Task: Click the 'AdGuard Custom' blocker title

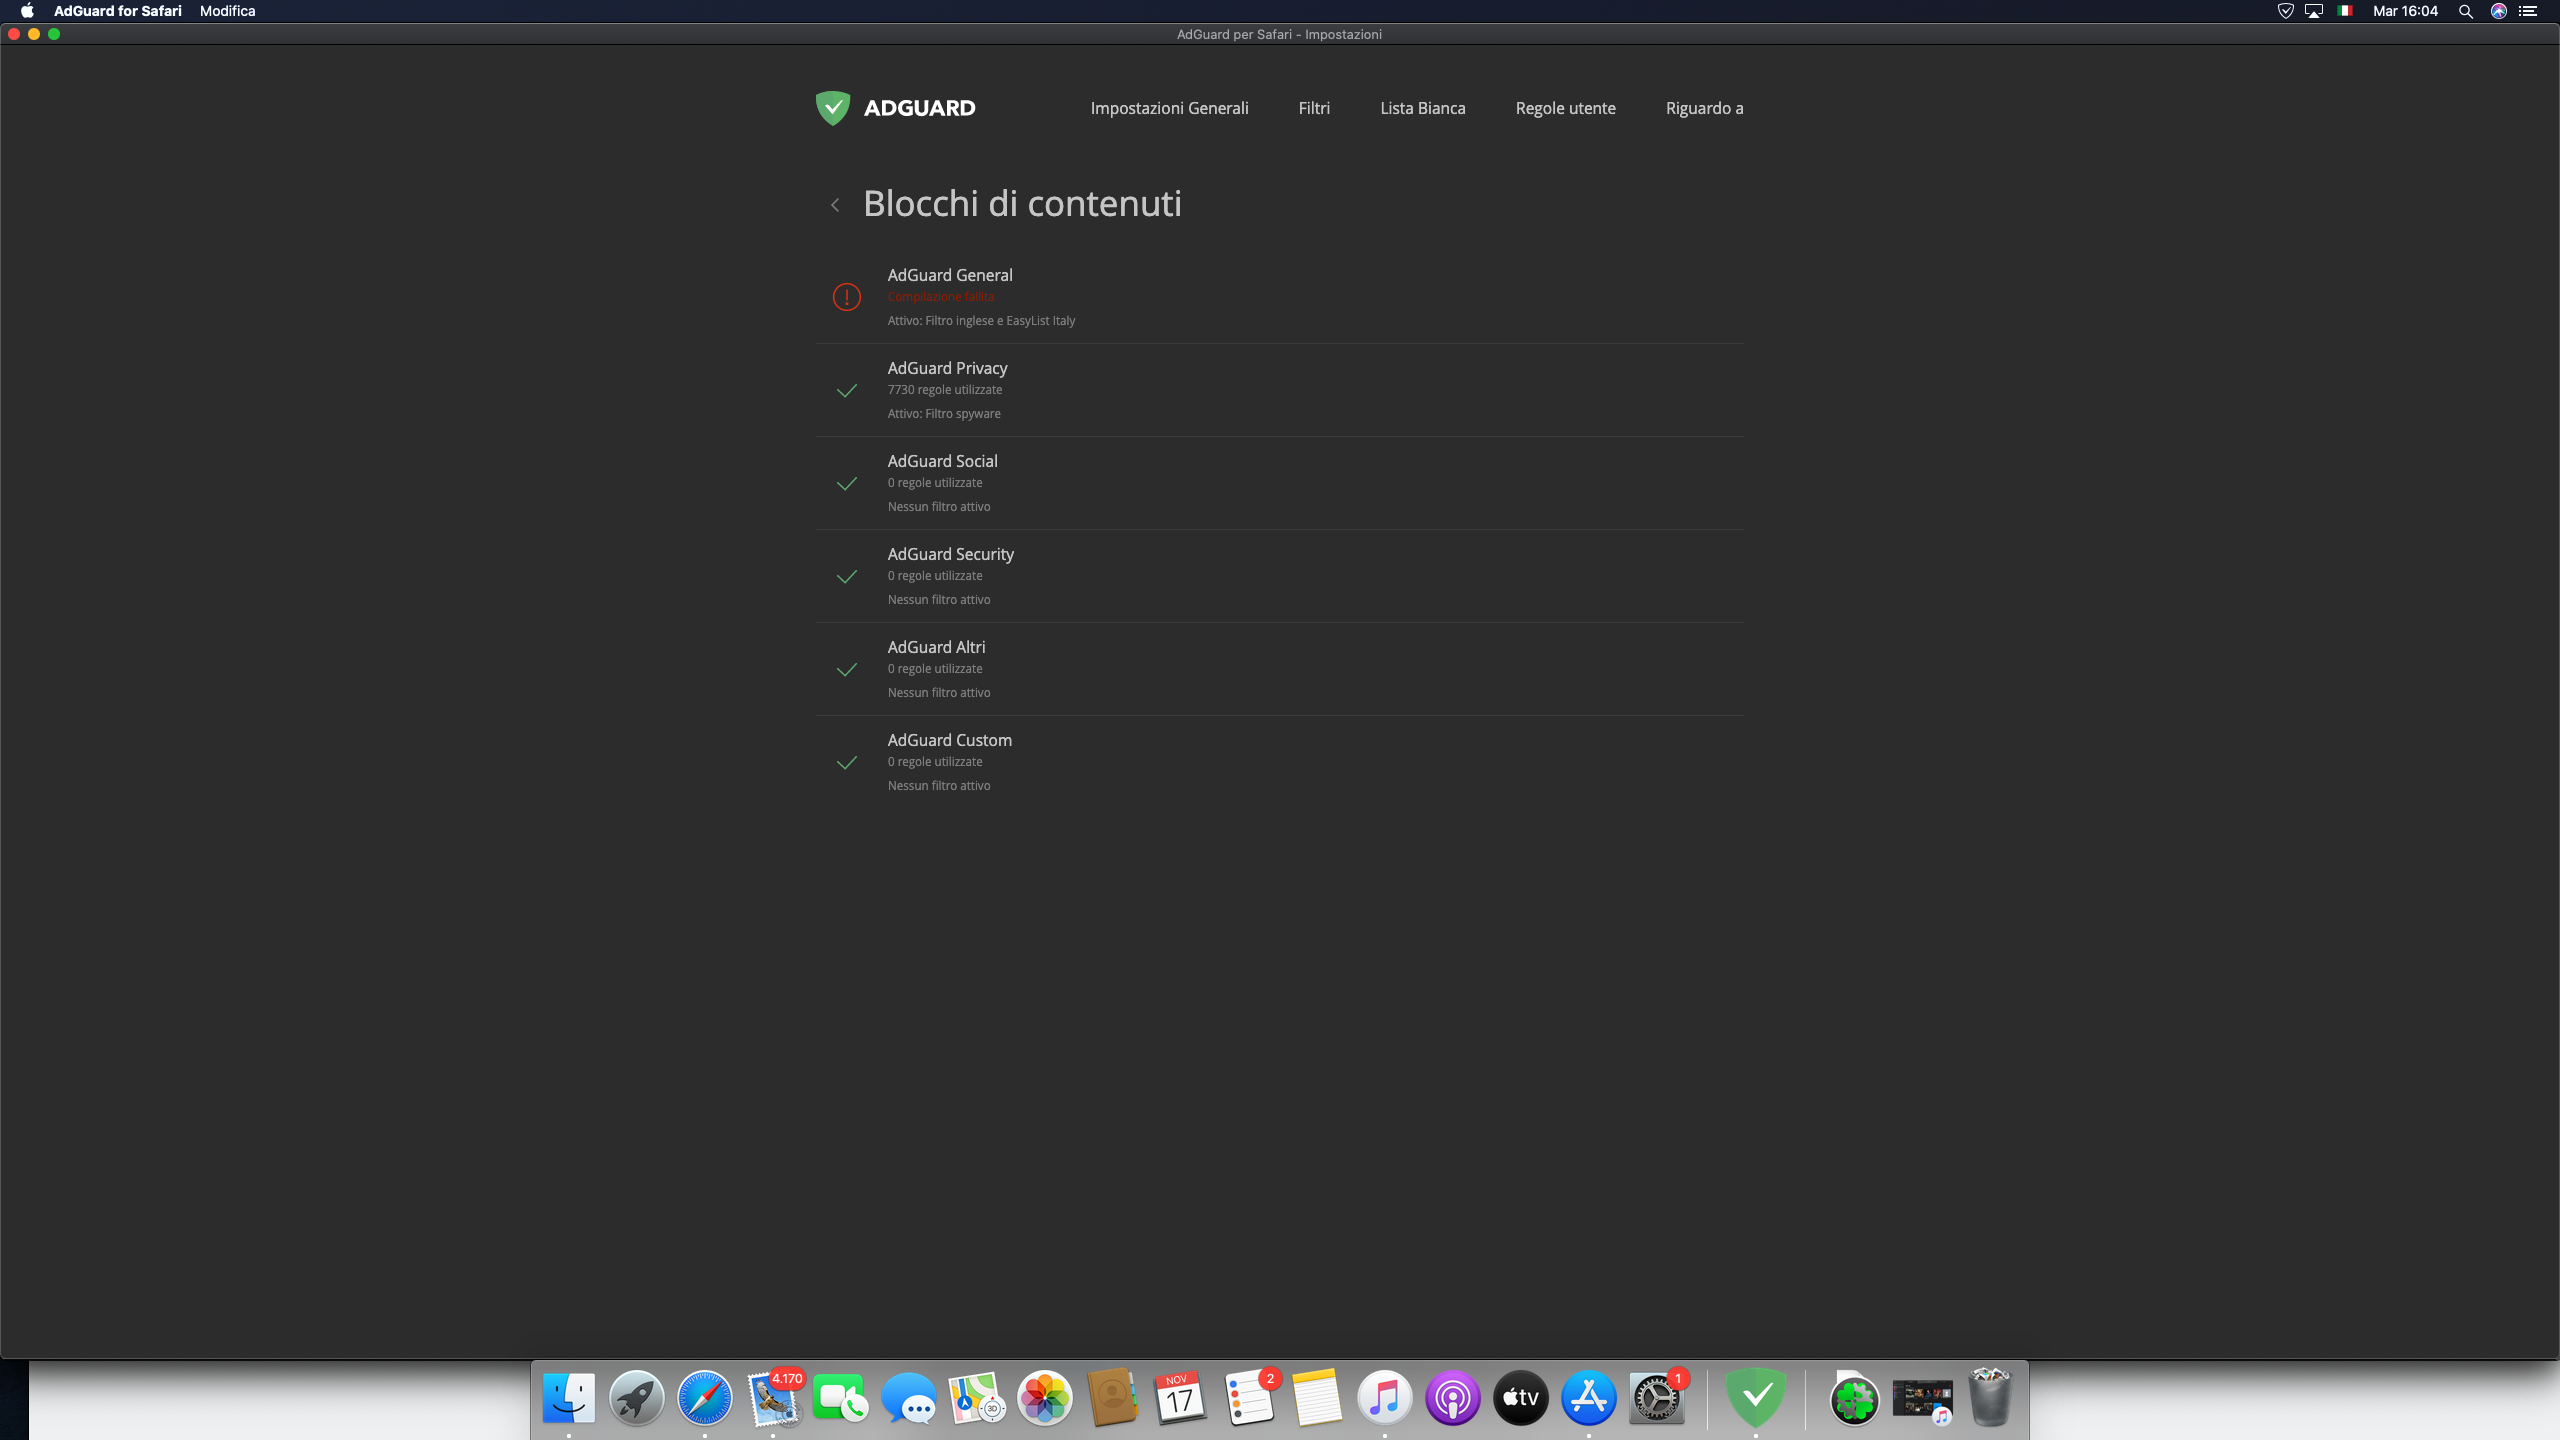Action: 950,740
